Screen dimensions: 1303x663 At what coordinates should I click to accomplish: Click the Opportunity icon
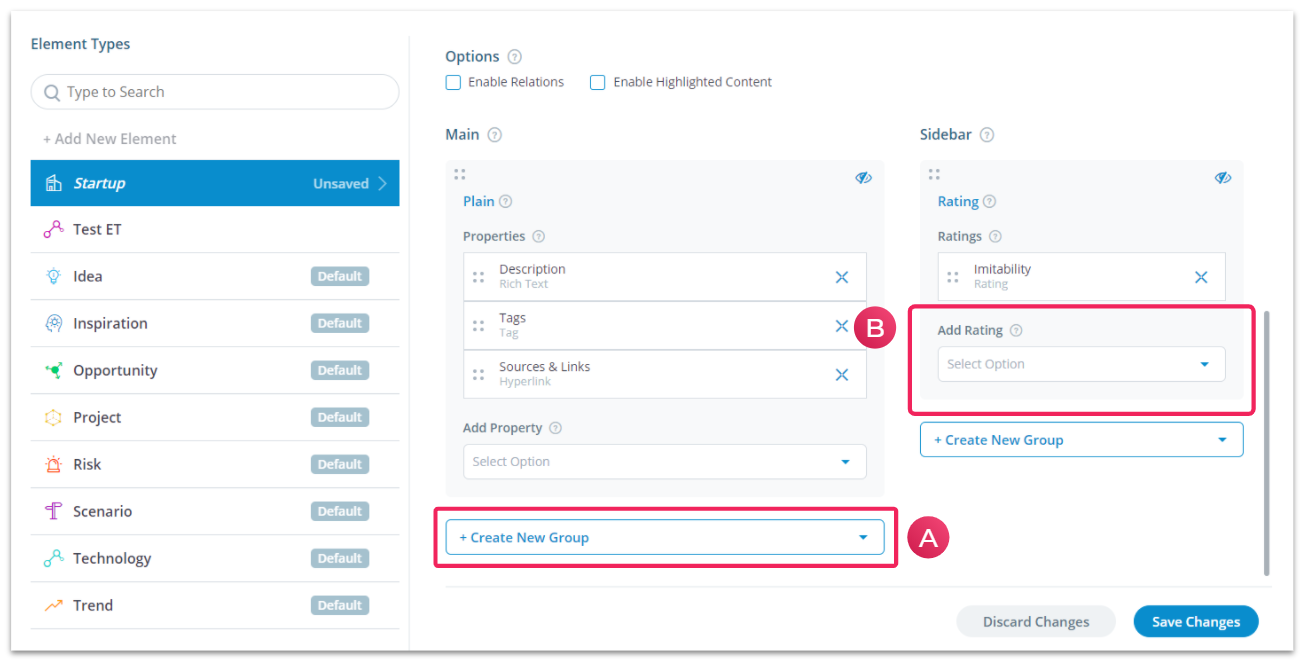pyautogui.click(x=54, y=370)
